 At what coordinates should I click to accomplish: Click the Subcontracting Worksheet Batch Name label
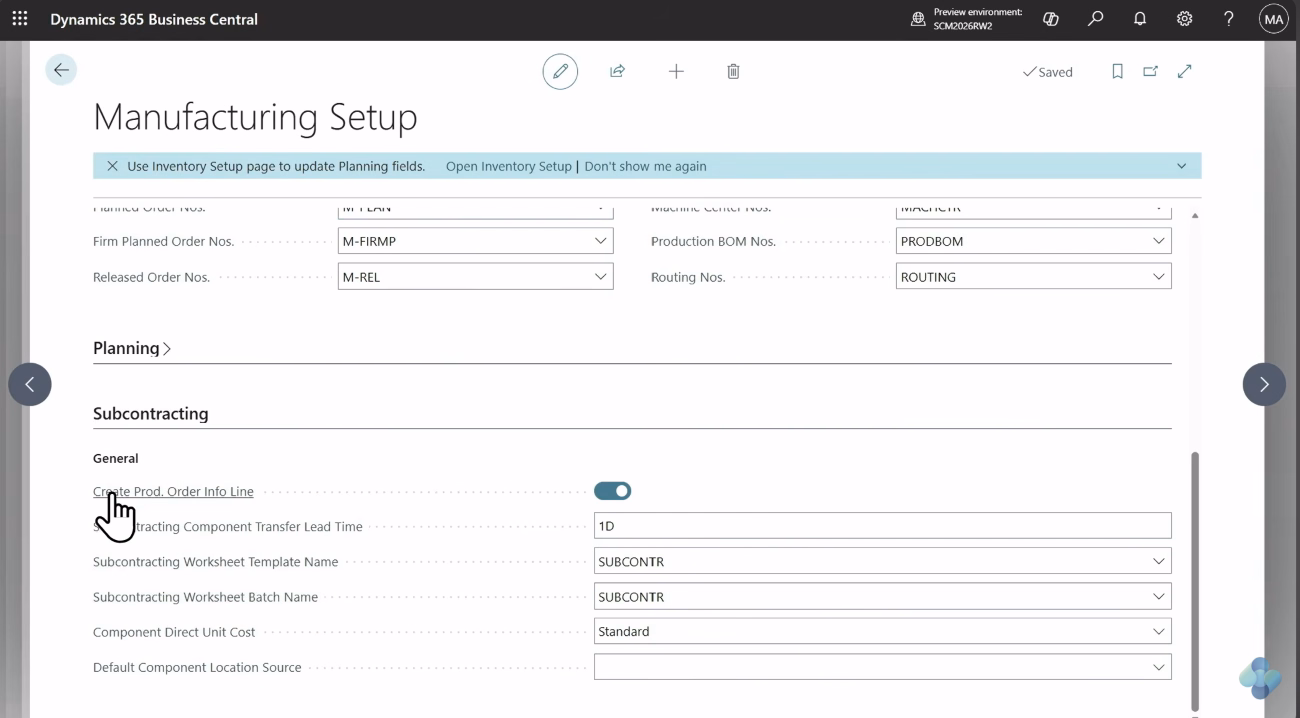(x=205, y=597)
